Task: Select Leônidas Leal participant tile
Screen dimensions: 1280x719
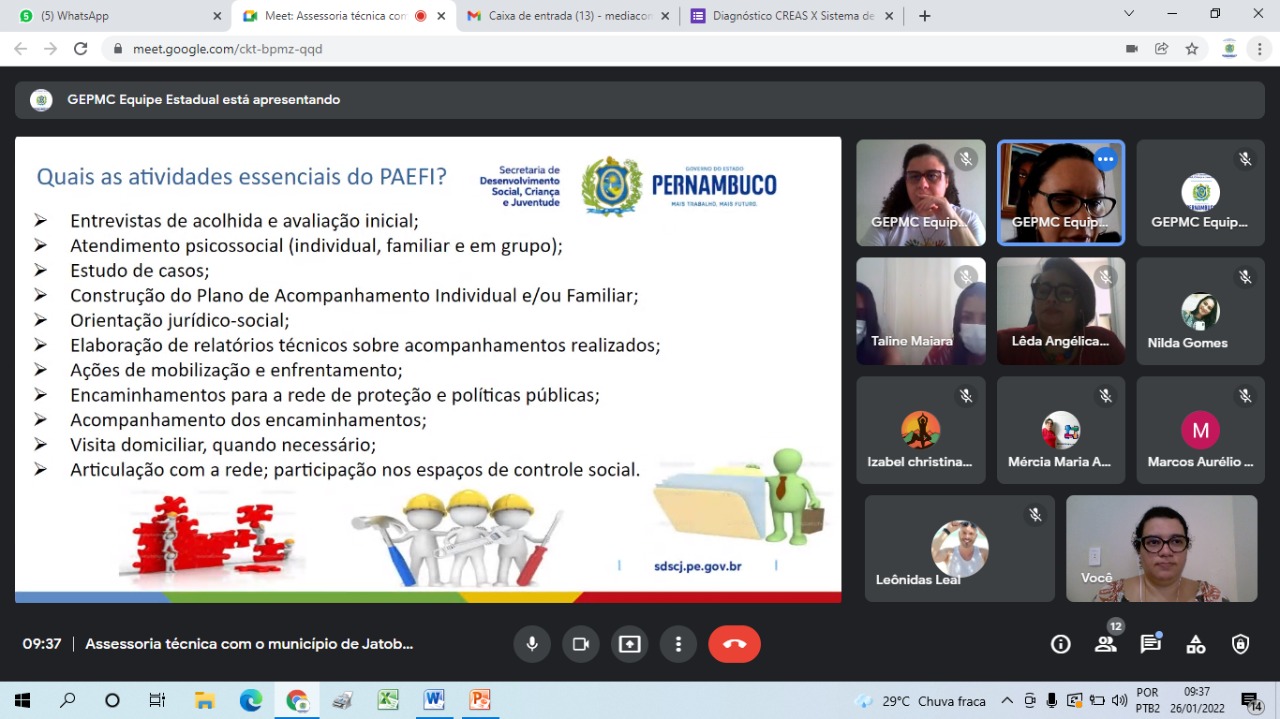Action: 959,548
